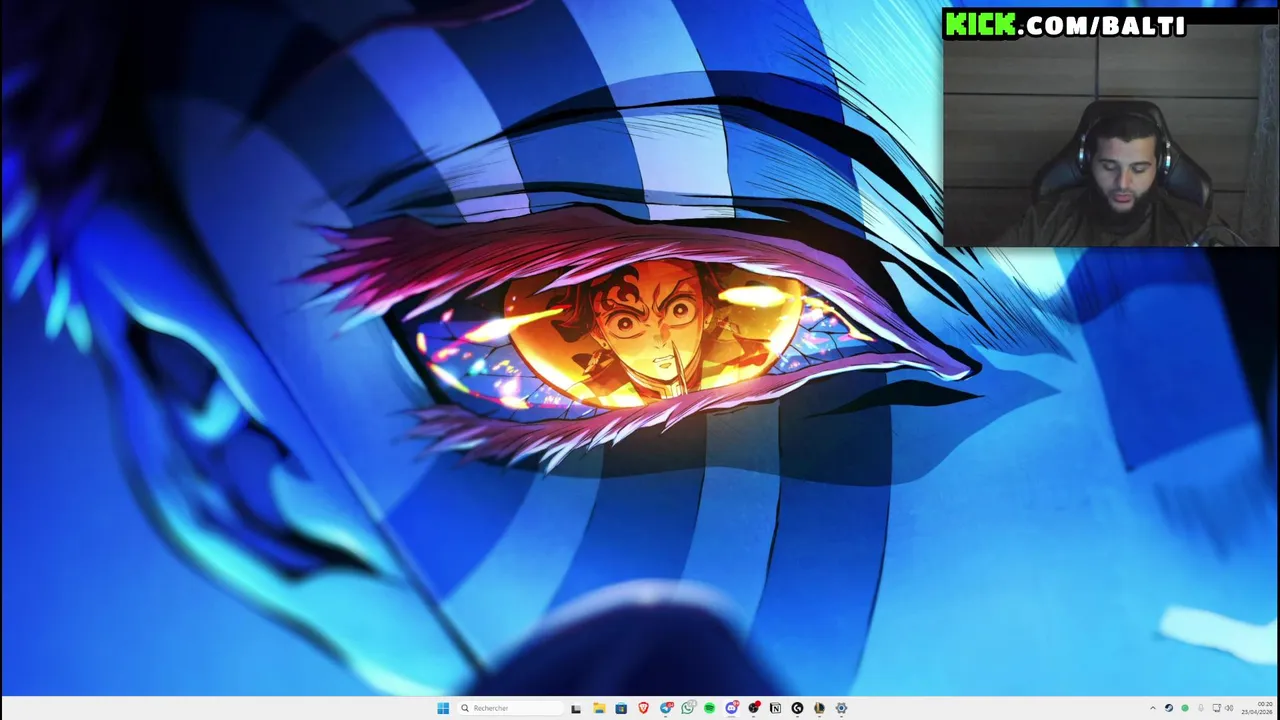This screenshot has width=1280, height=720.
Task: Click the Rechercher taskbar search box
Action: tap(511, 708)
